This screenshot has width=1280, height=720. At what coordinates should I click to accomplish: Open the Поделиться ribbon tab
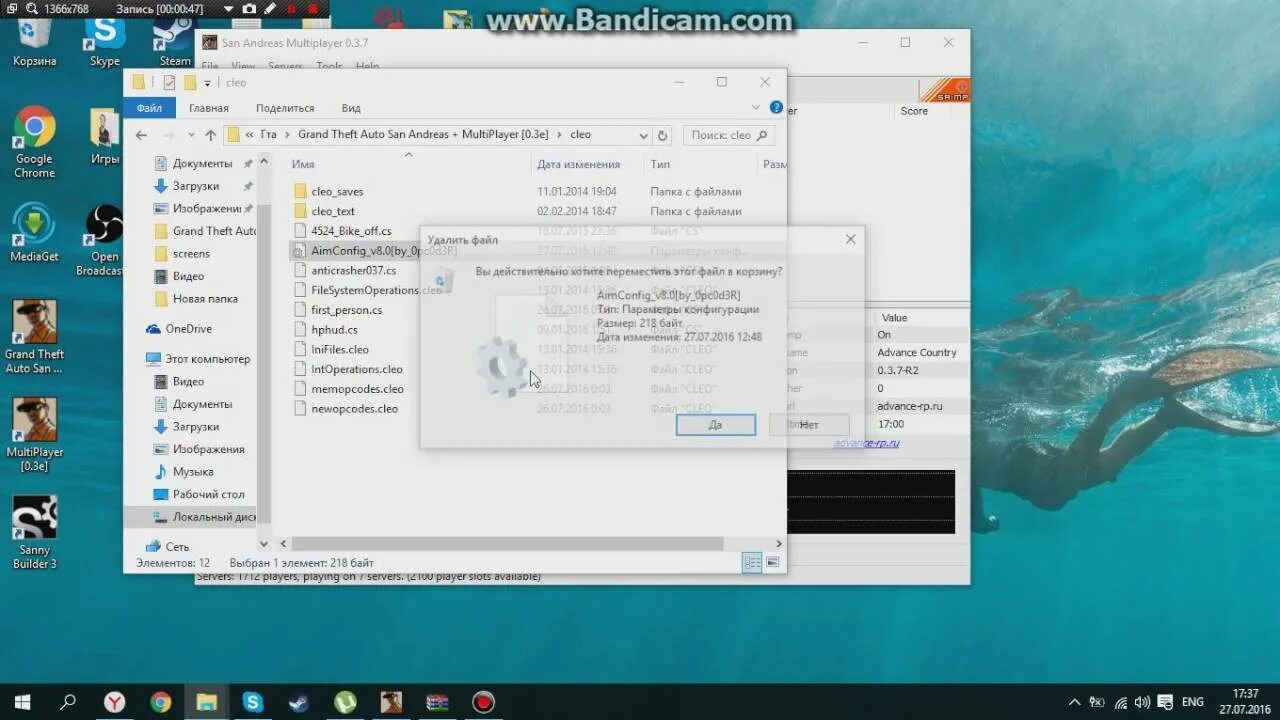(x=285, y=108)
